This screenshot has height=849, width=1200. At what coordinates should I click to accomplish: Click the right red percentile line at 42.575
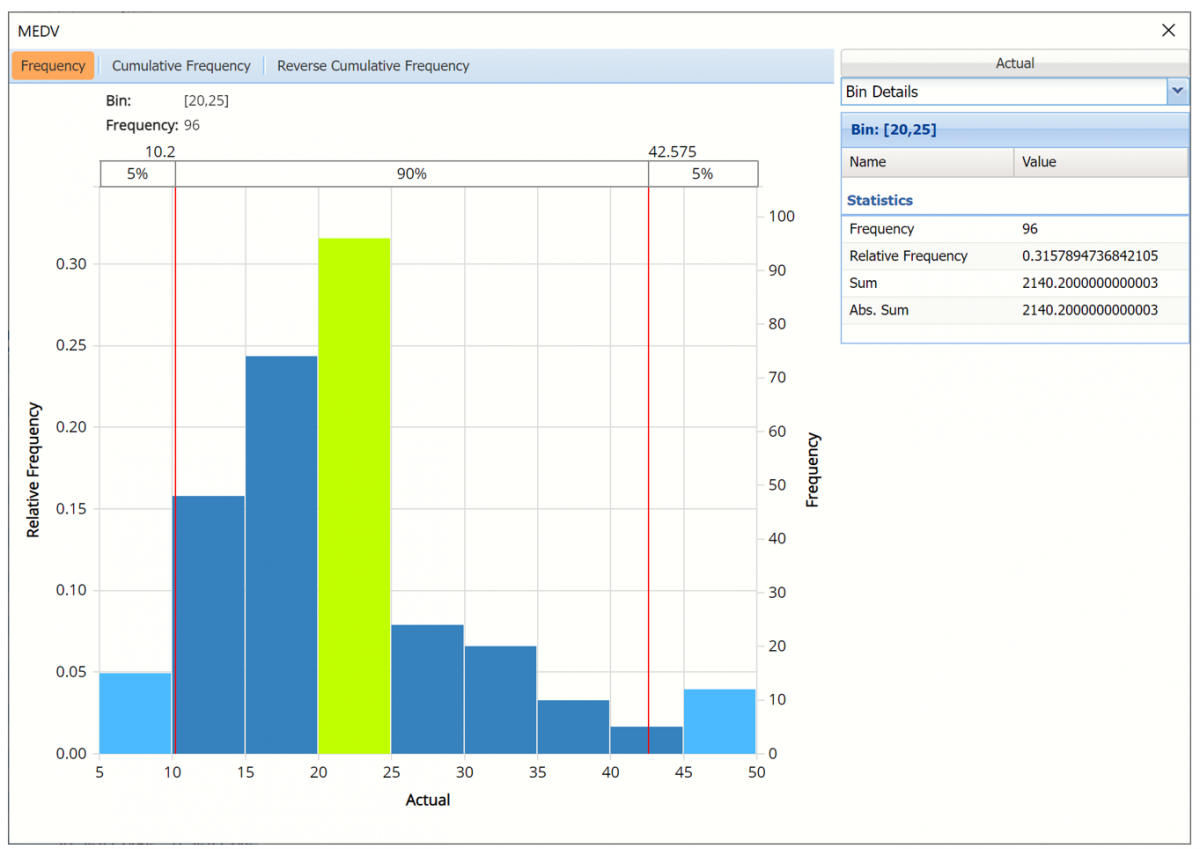click(x=649, y=400)
